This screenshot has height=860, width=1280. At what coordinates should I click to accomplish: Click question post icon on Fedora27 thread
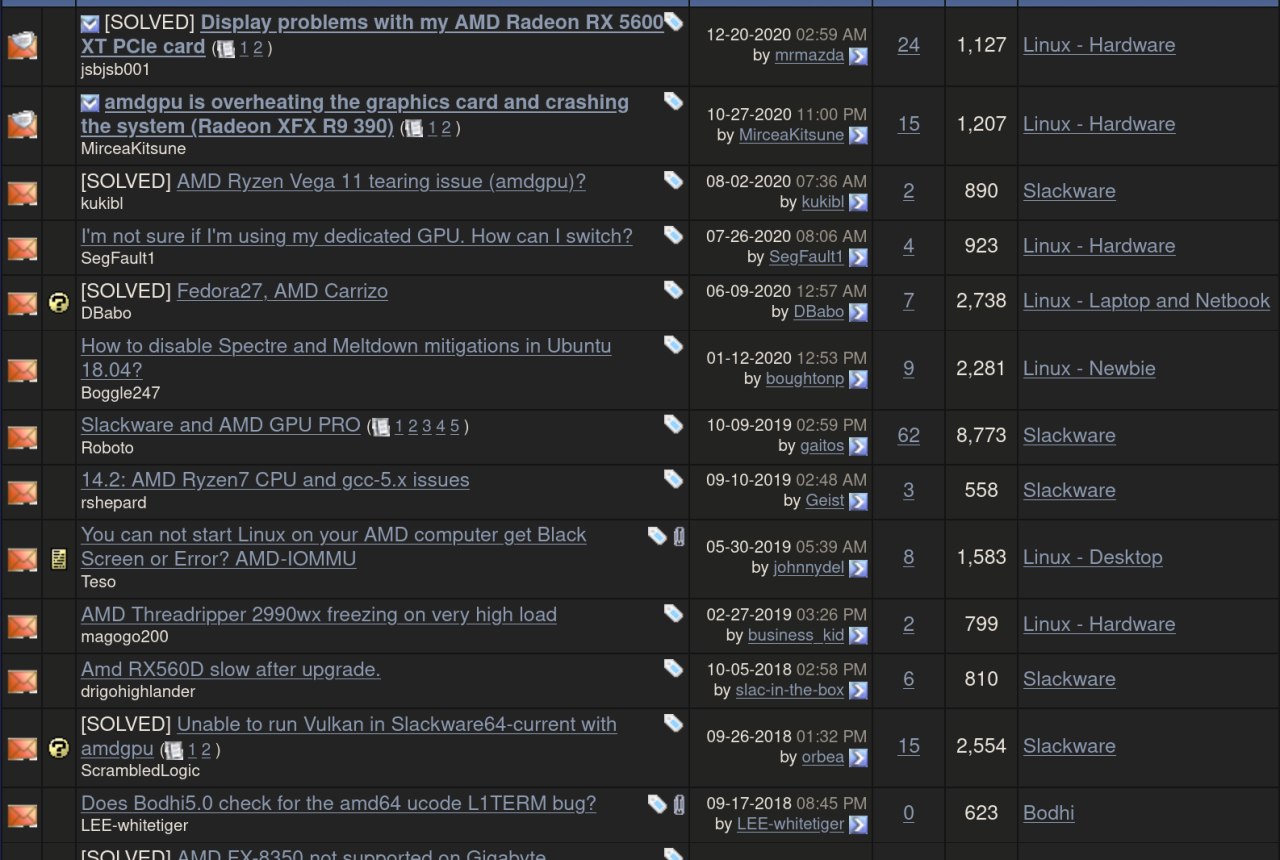(x=59, y=302)
